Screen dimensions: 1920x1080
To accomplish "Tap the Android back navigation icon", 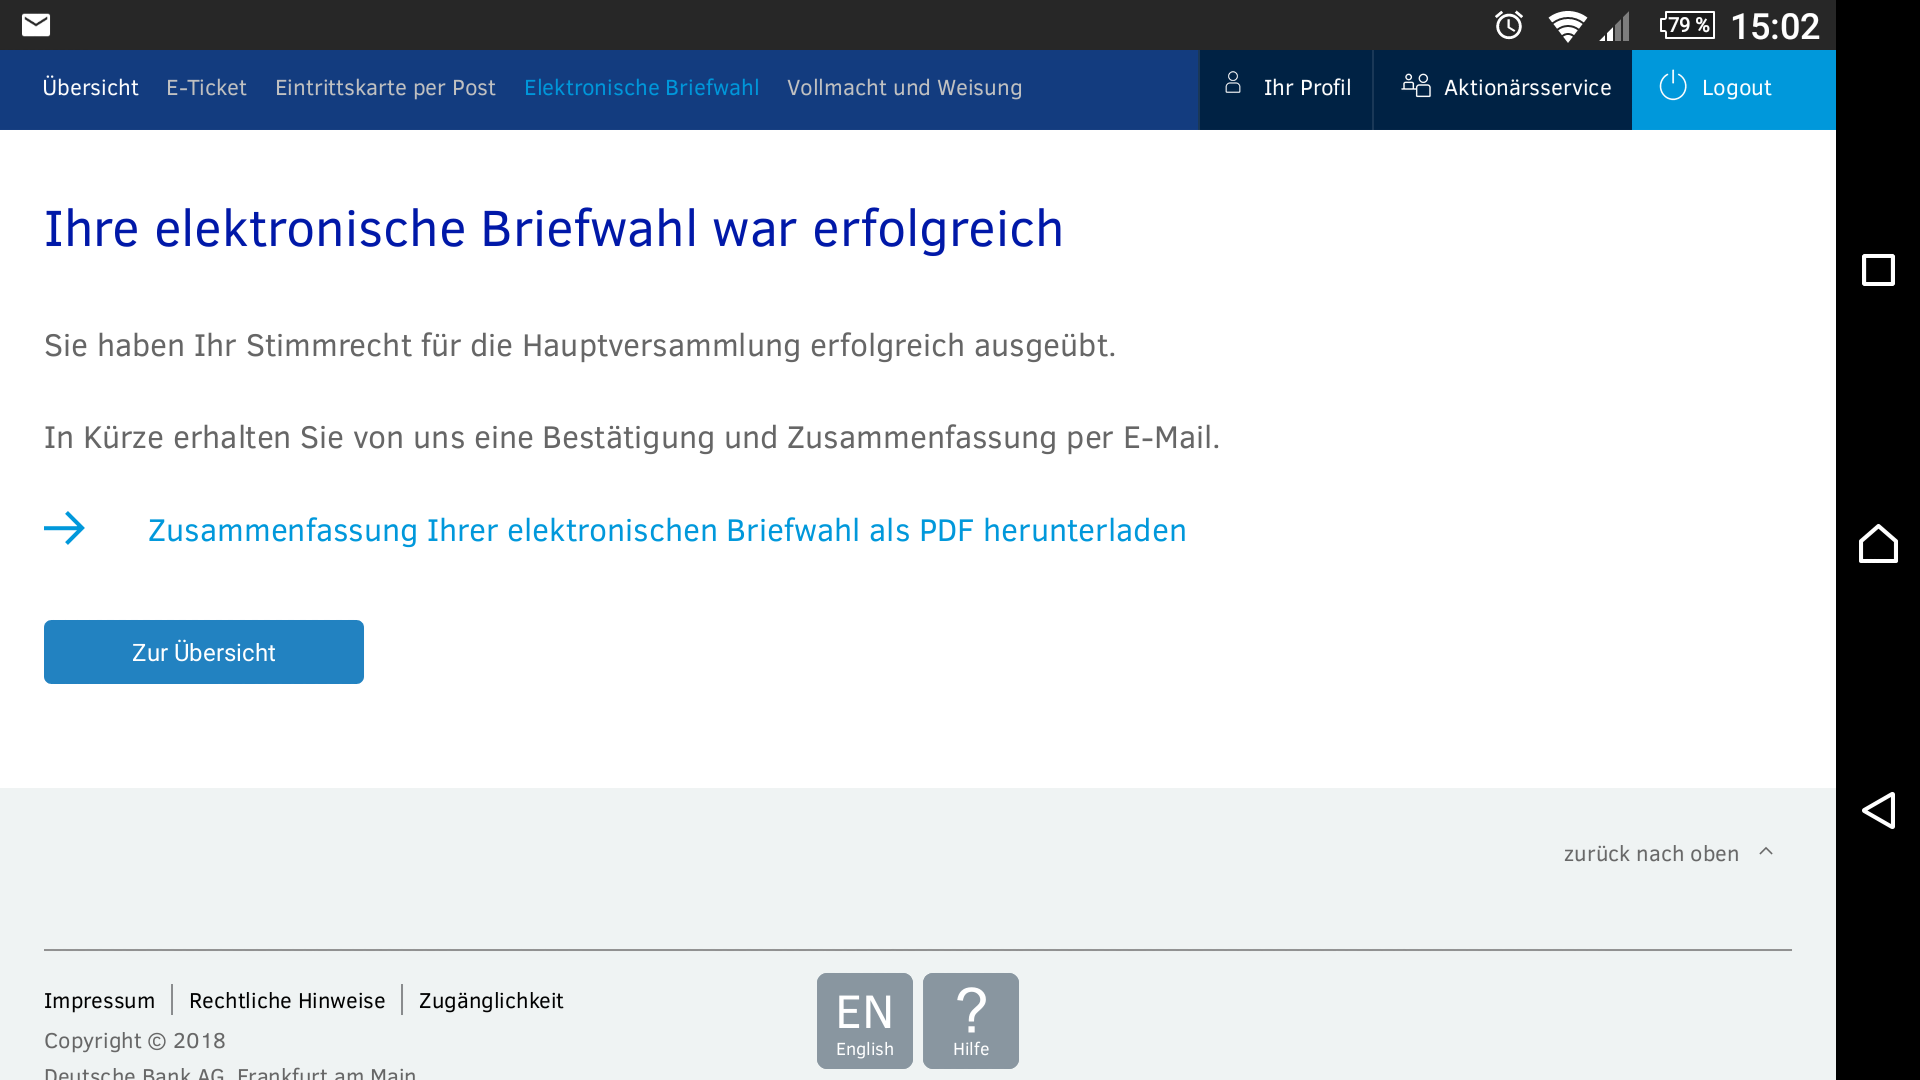I will point(1880,811).
